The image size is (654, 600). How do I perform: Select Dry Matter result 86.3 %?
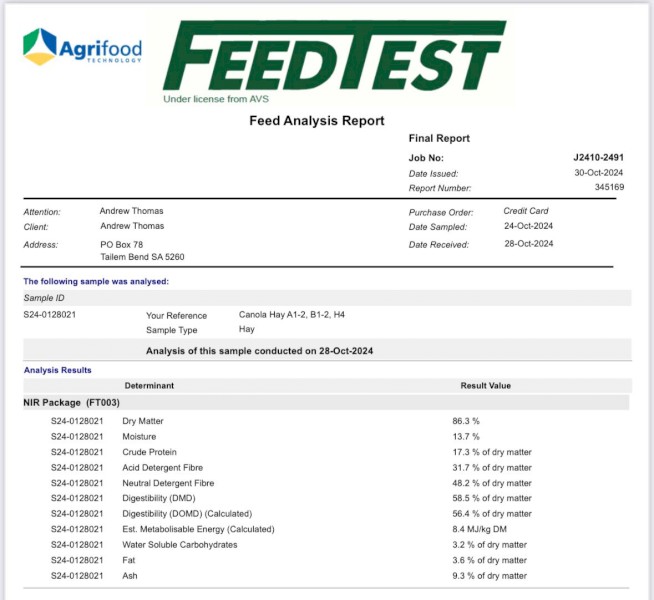[466, 422]
